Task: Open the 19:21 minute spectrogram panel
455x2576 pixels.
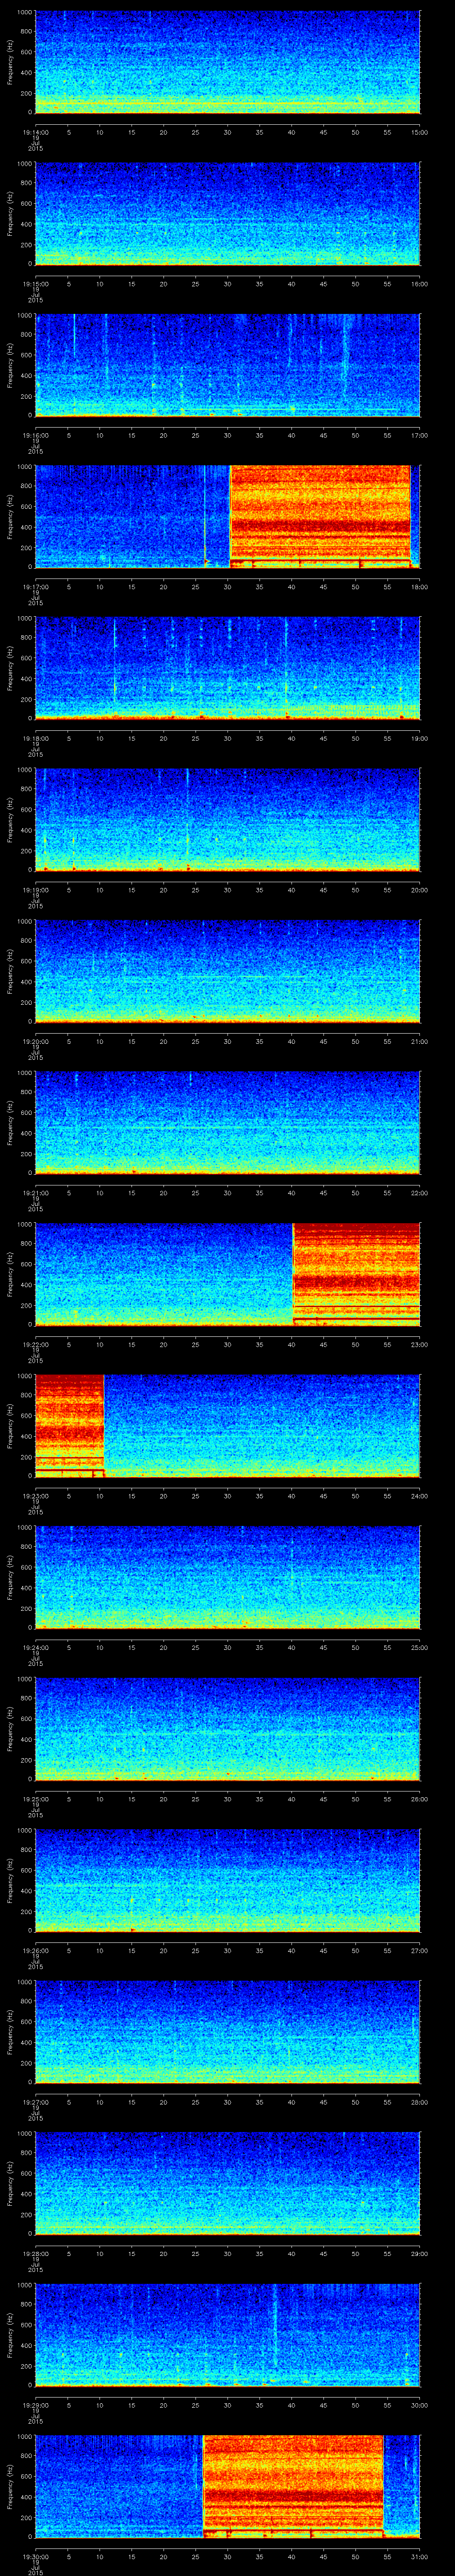Action: click(x=227, y=1123)
